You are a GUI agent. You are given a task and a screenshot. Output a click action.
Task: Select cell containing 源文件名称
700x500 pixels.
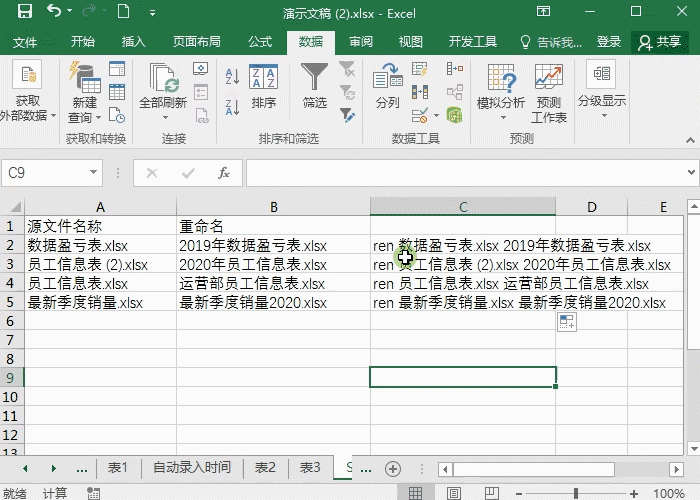(x=100, y=226)
